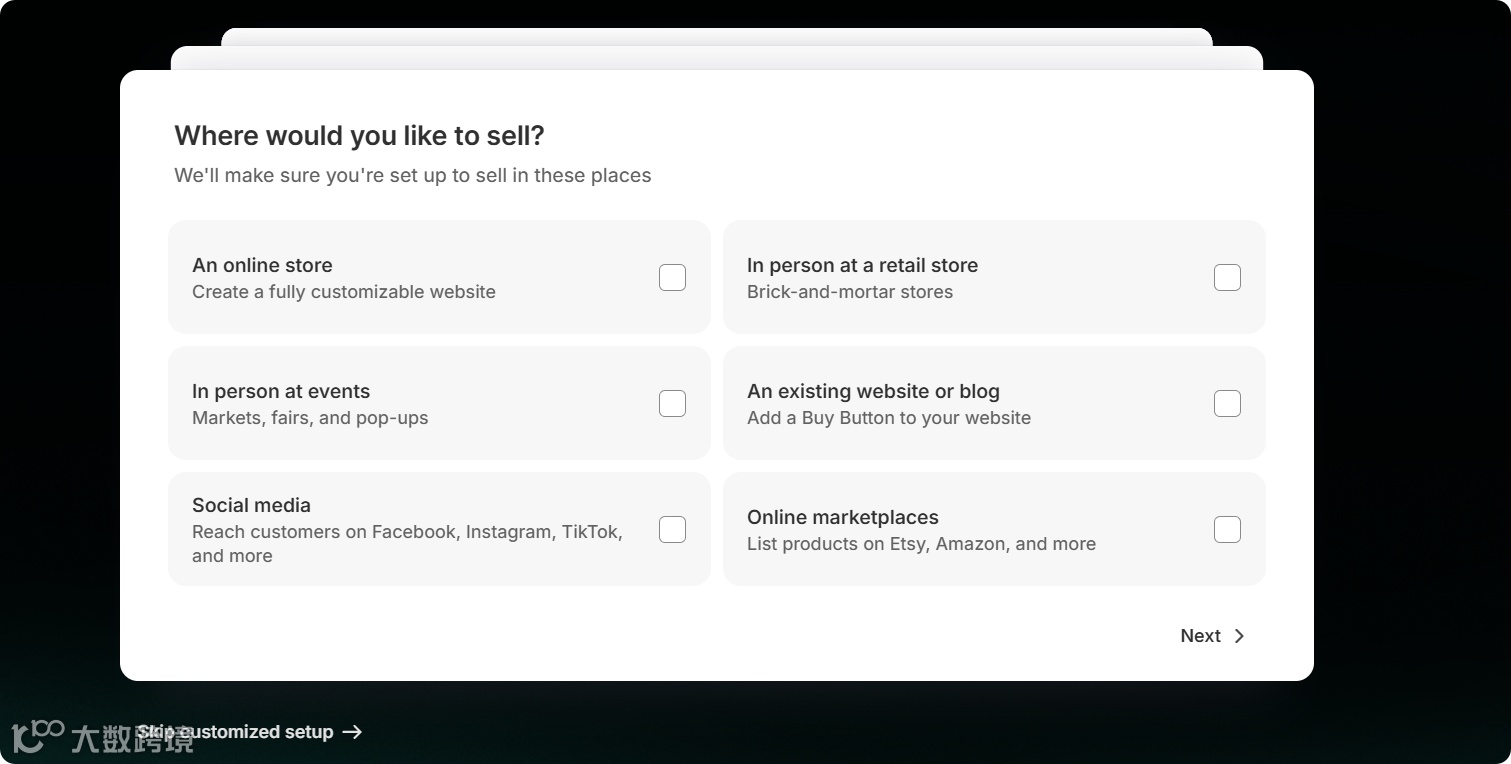The image size is (1511, 764).
Task: Select the In person at events title
Action: click(x=281, y=391)
